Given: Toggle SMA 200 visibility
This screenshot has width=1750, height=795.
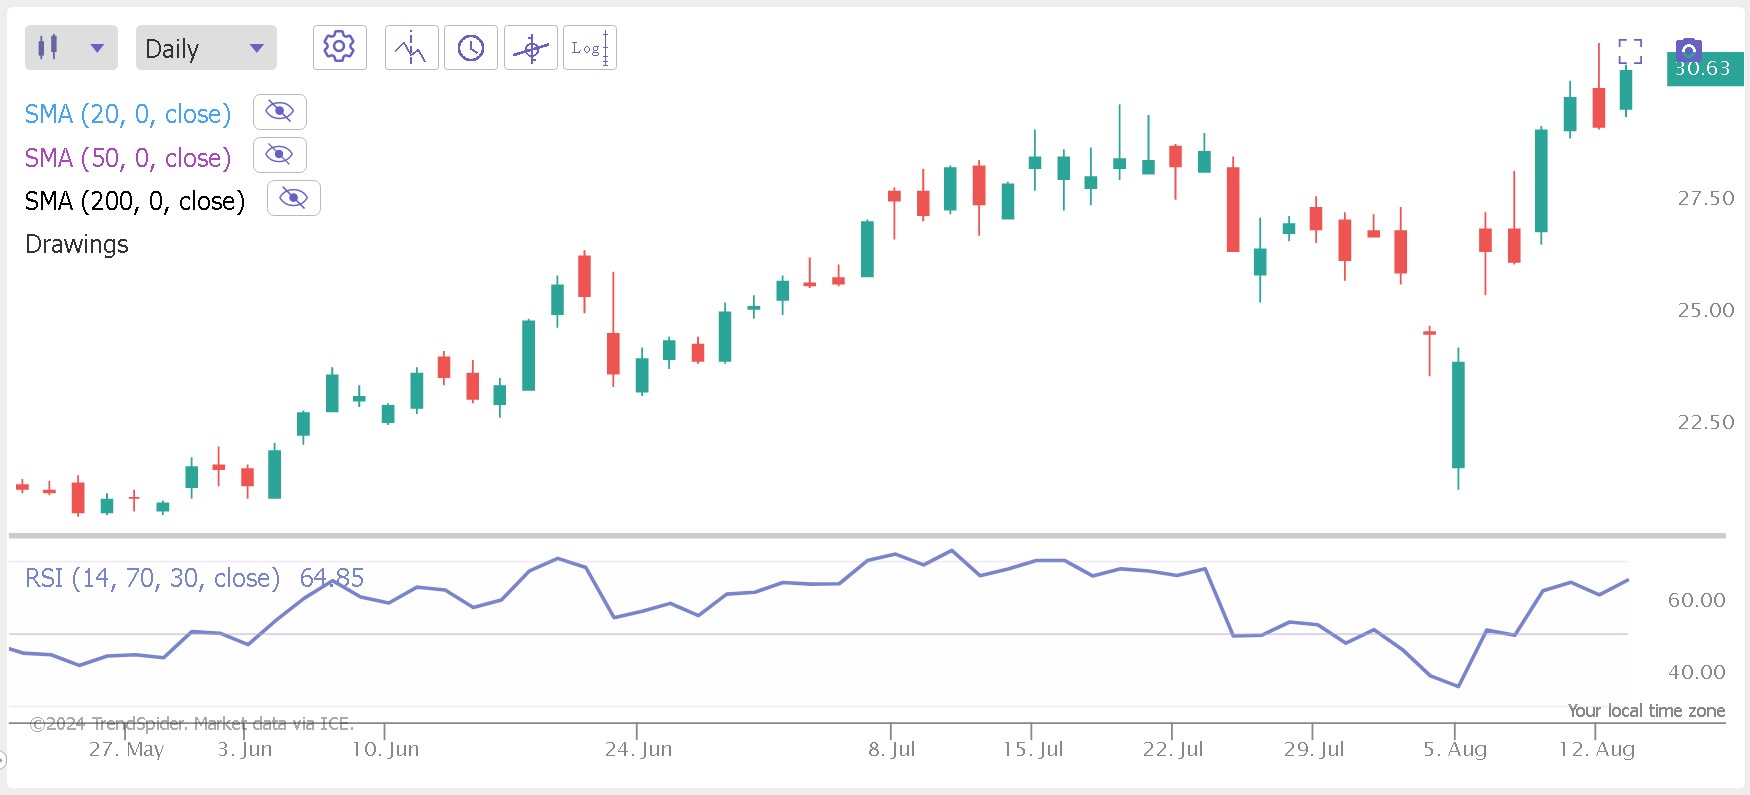Looking at the screenshot, I should (294, 198).
